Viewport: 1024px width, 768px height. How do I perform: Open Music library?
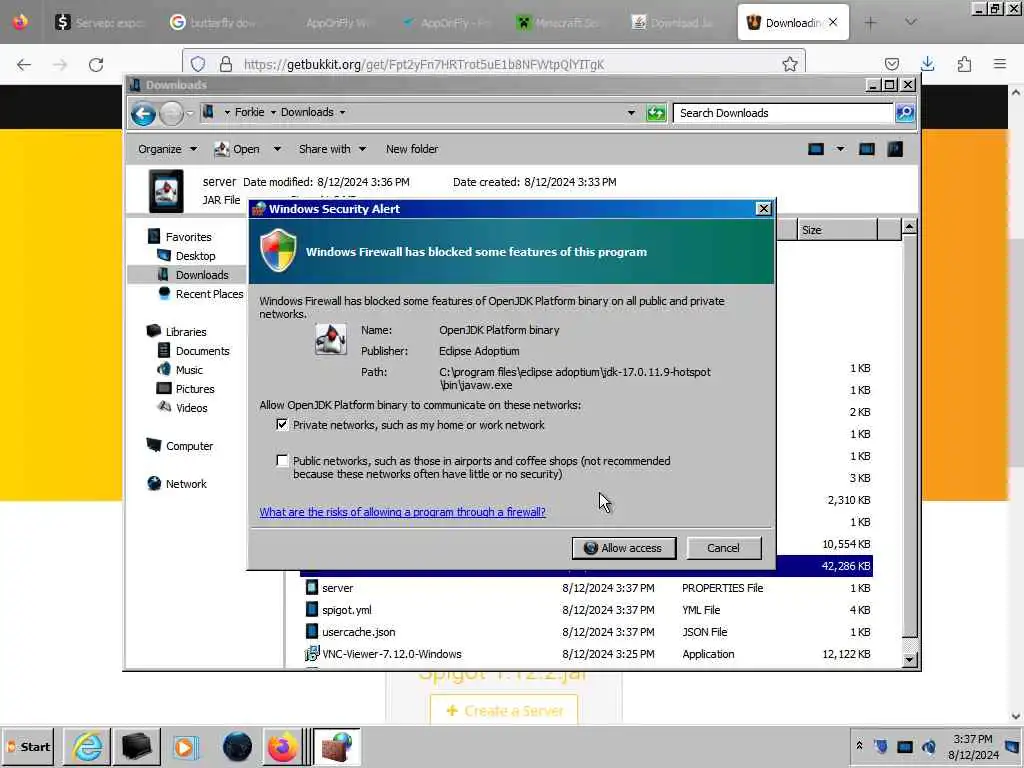189,370
